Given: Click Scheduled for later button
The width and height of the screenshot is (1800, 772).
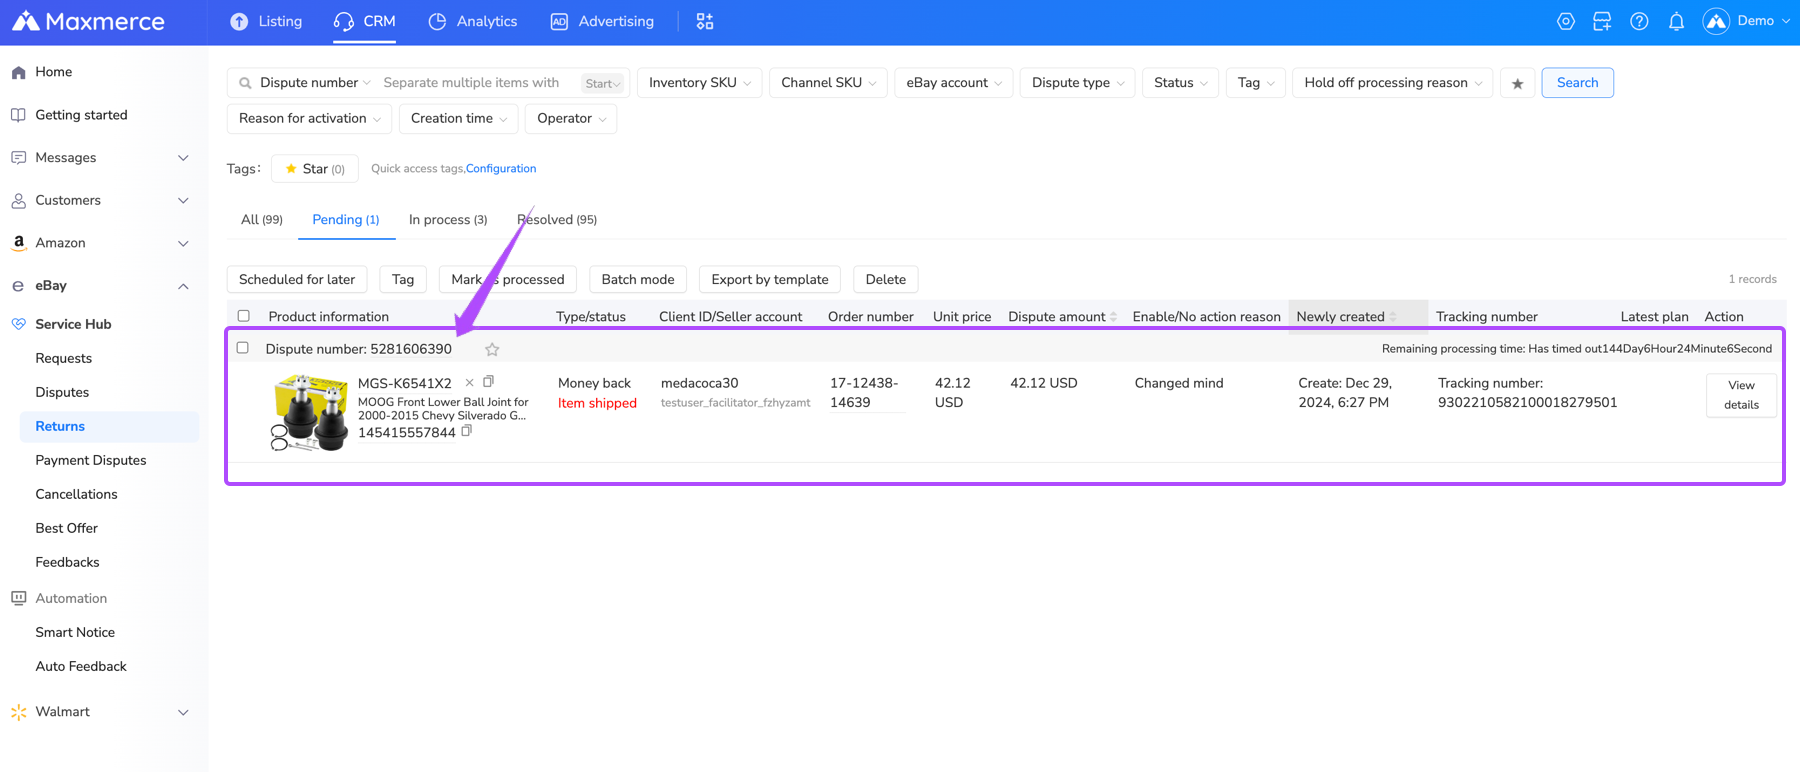Looking at the screenshot, I should (297, 279).
